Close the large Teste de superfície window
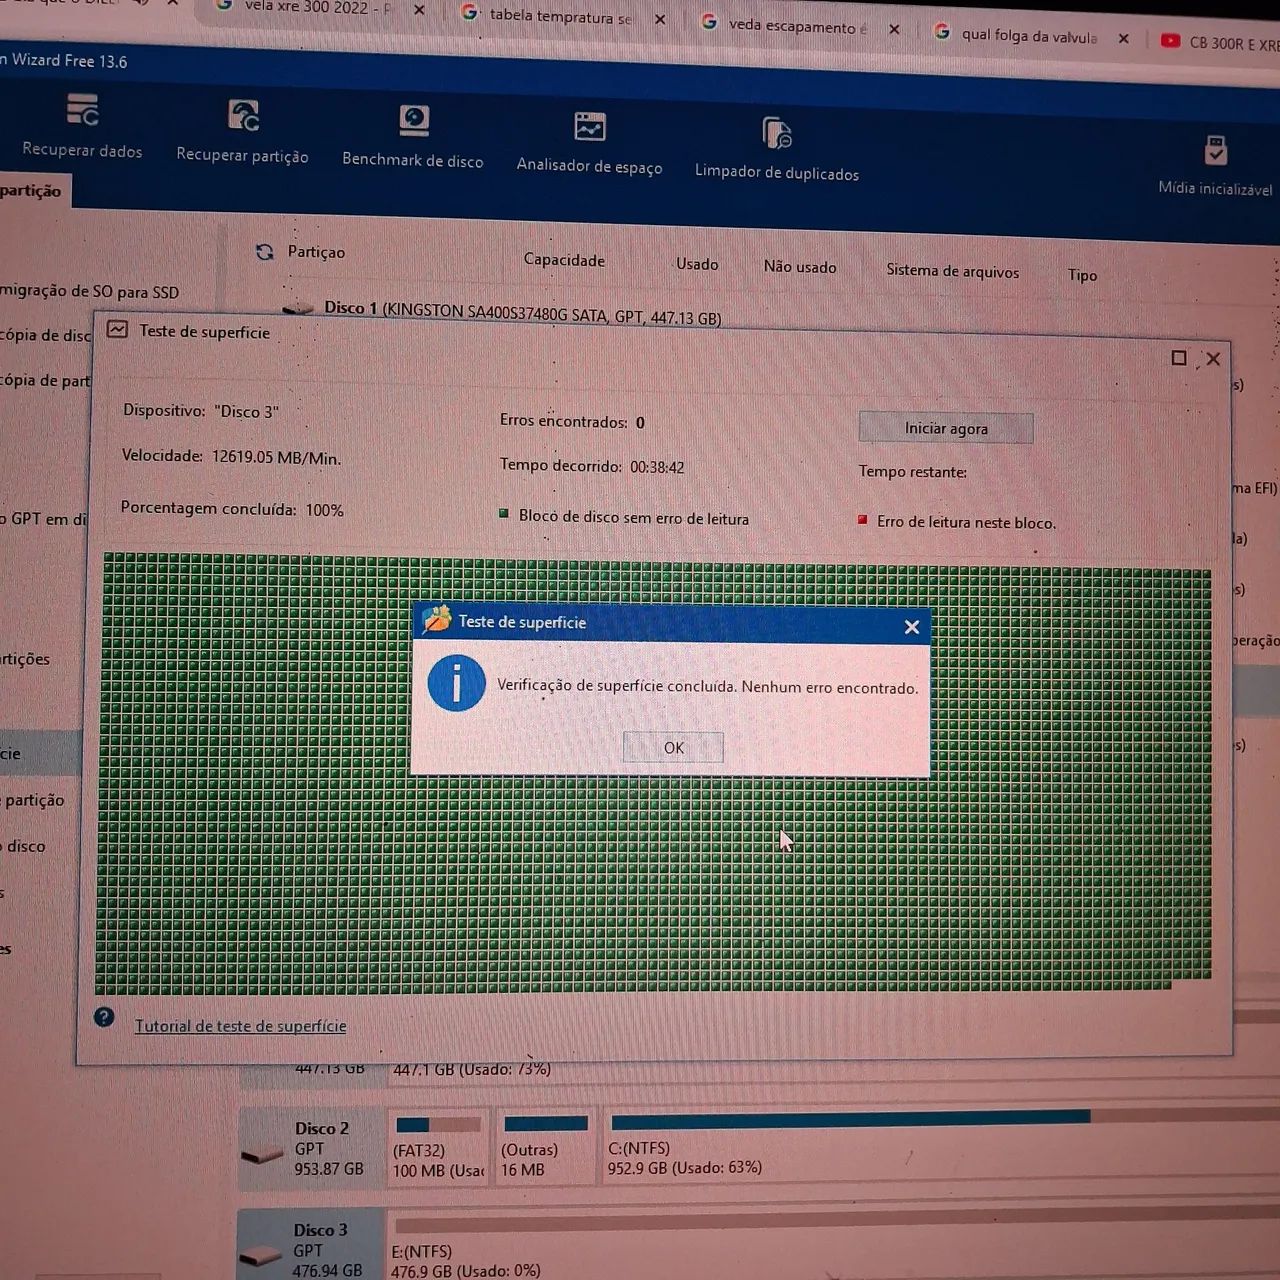 tap(1213, 359)
